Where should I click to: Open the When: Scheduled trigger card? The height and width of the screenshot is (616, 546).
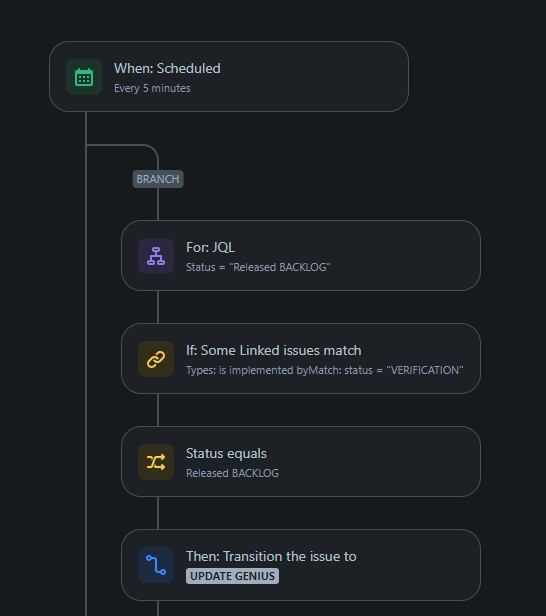pos(229,77)
